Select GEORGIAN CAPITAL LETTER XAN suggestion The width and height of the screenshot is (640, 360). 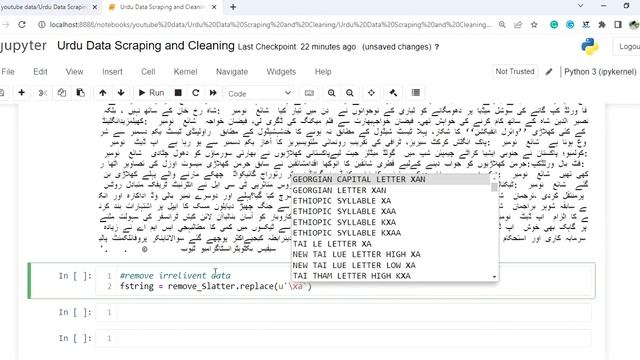[391, 179]
